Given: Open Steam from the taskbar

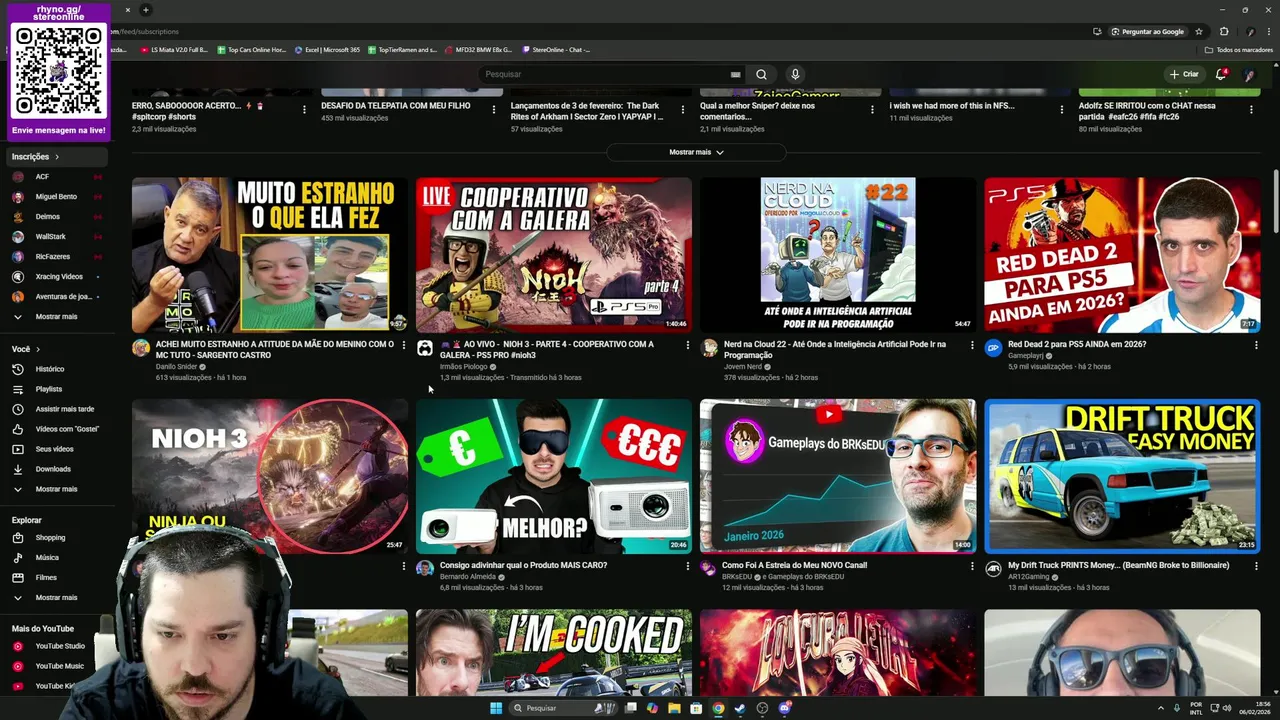Looking at the screenshot, I should (740, 708).
